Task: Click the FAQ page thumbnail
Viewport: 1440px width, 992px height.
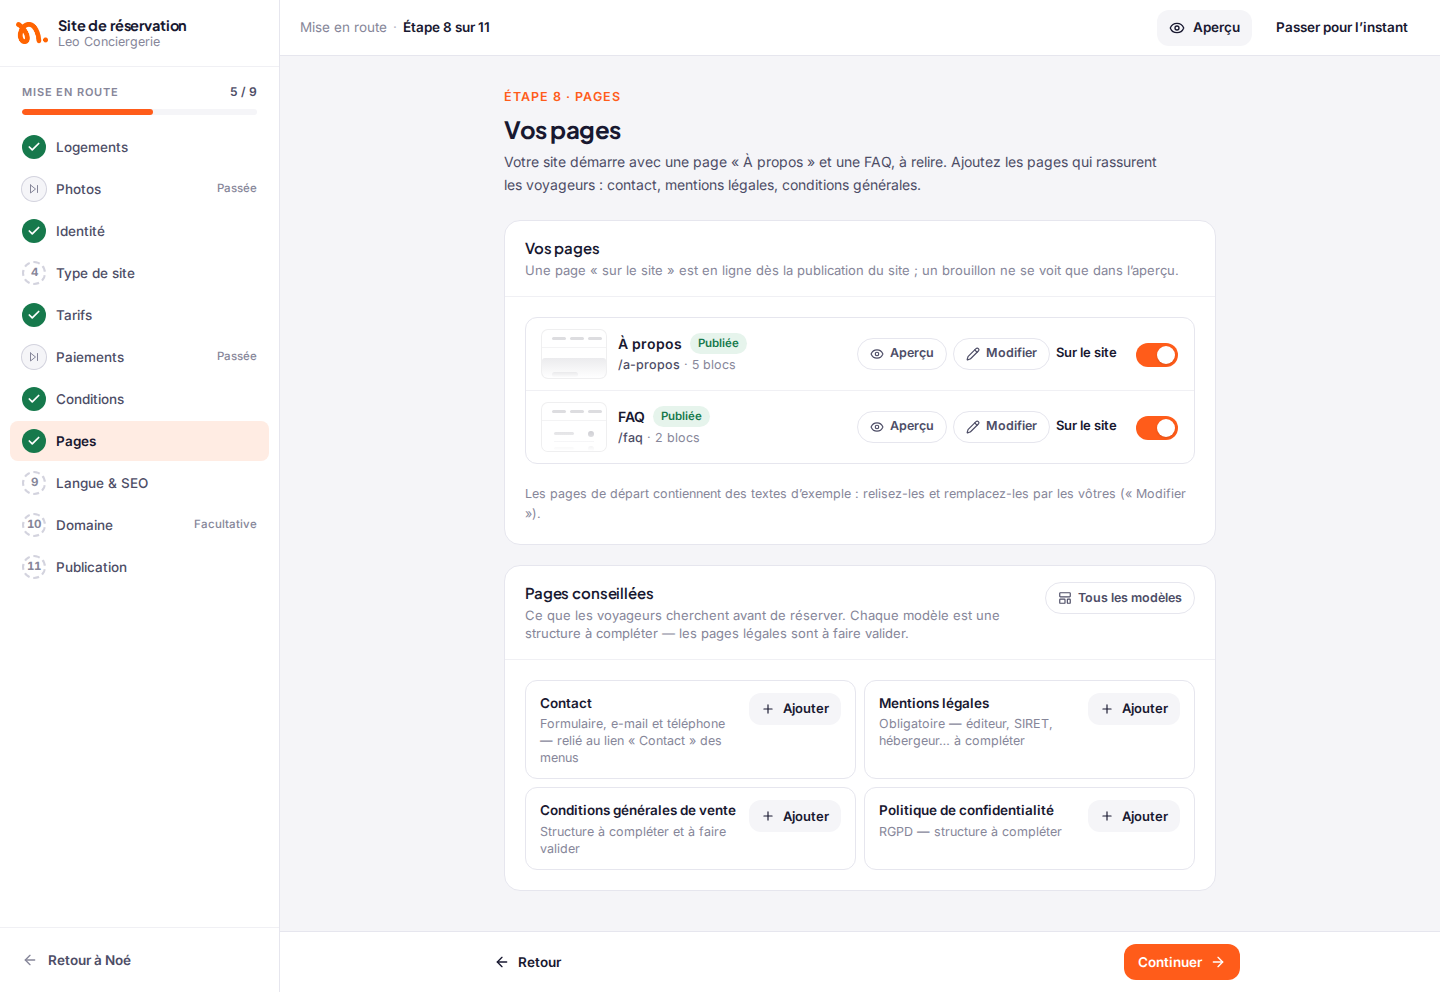Action: [x=574, y=427]
